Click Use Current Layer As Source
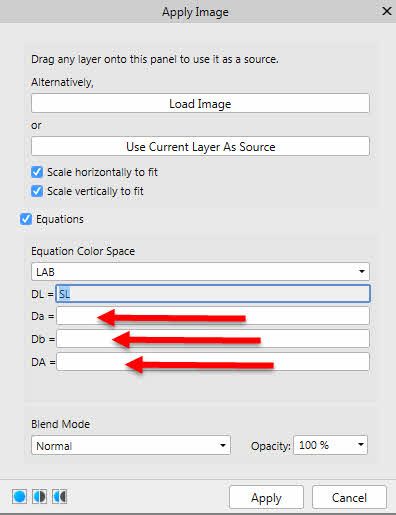396x515 pixels. [x=200, y=147]
